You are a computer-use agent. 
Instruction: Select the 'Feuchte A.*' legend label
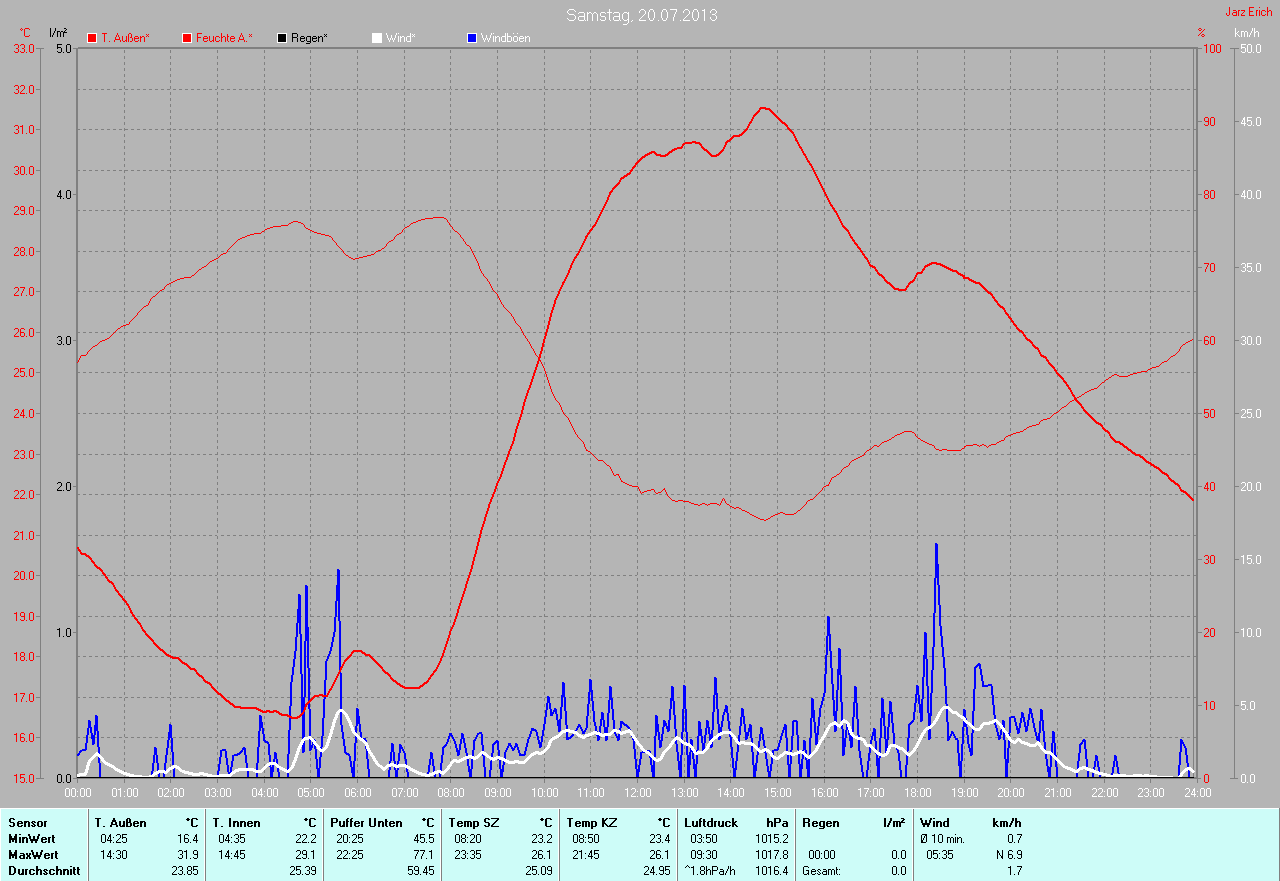pyautogui.click(x=224, y=38)
